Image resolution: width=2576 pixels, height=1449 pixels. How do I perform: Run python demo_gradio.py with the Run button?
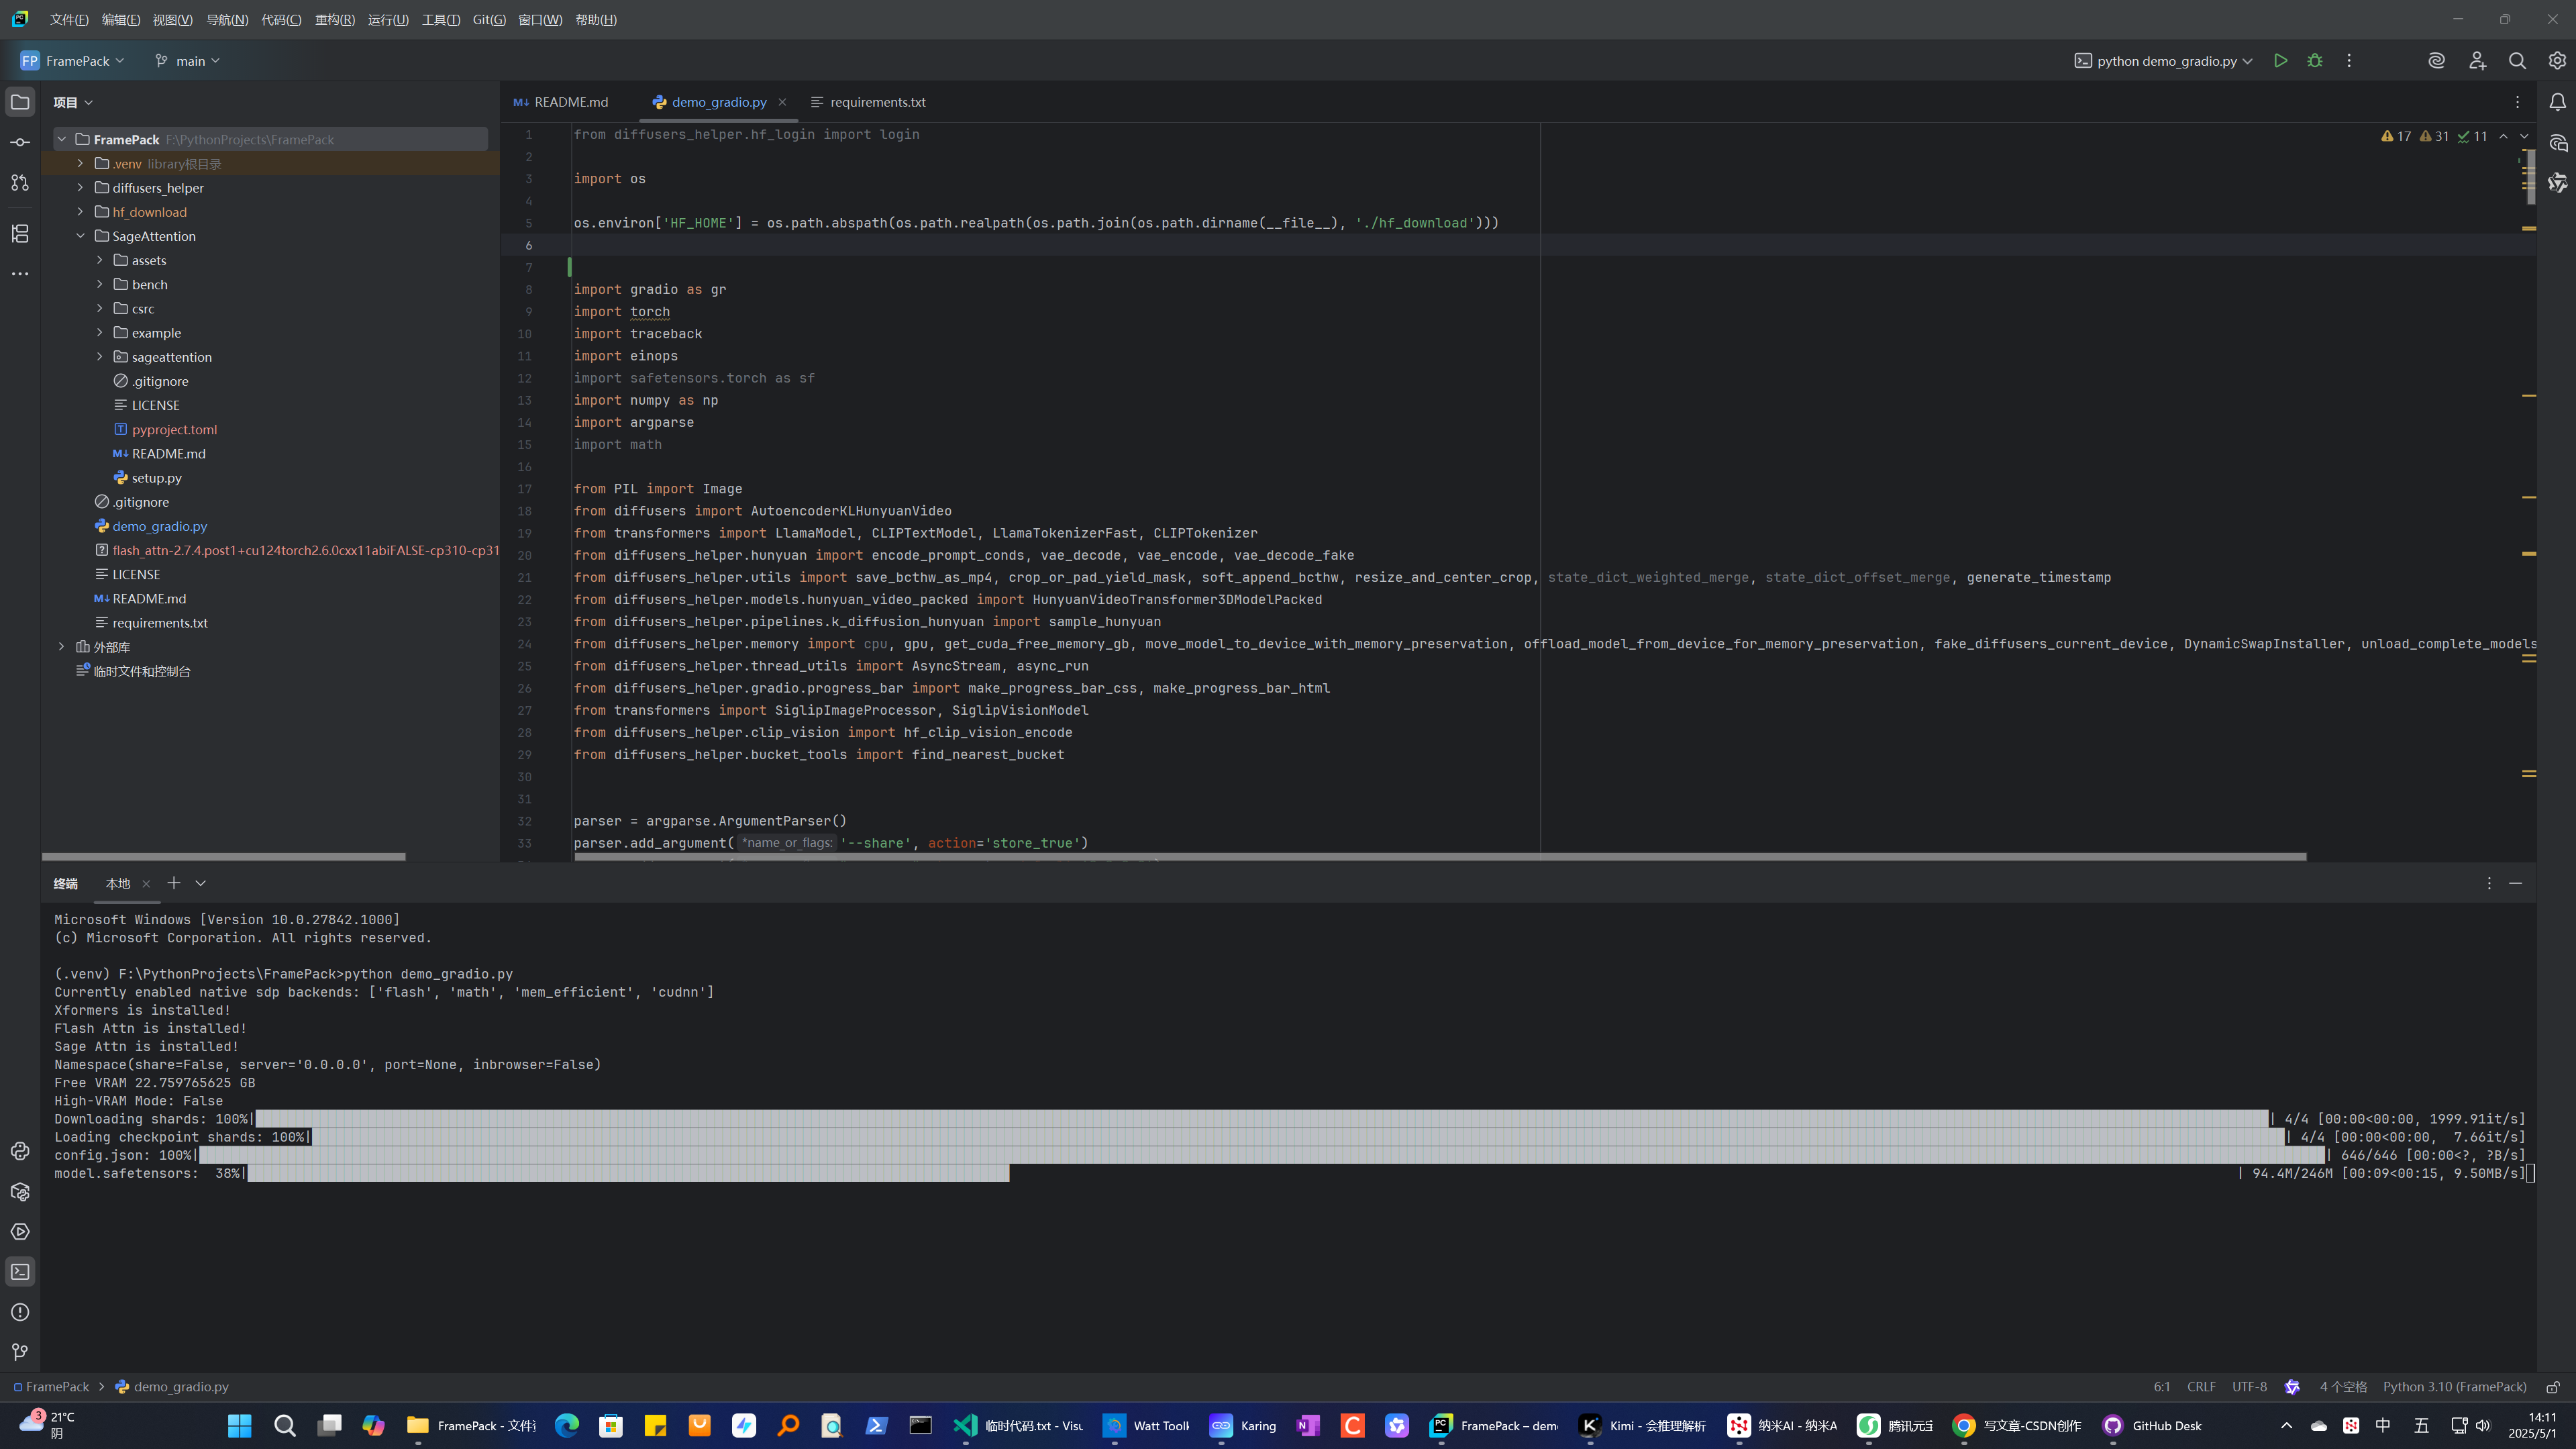[2280, 61]
